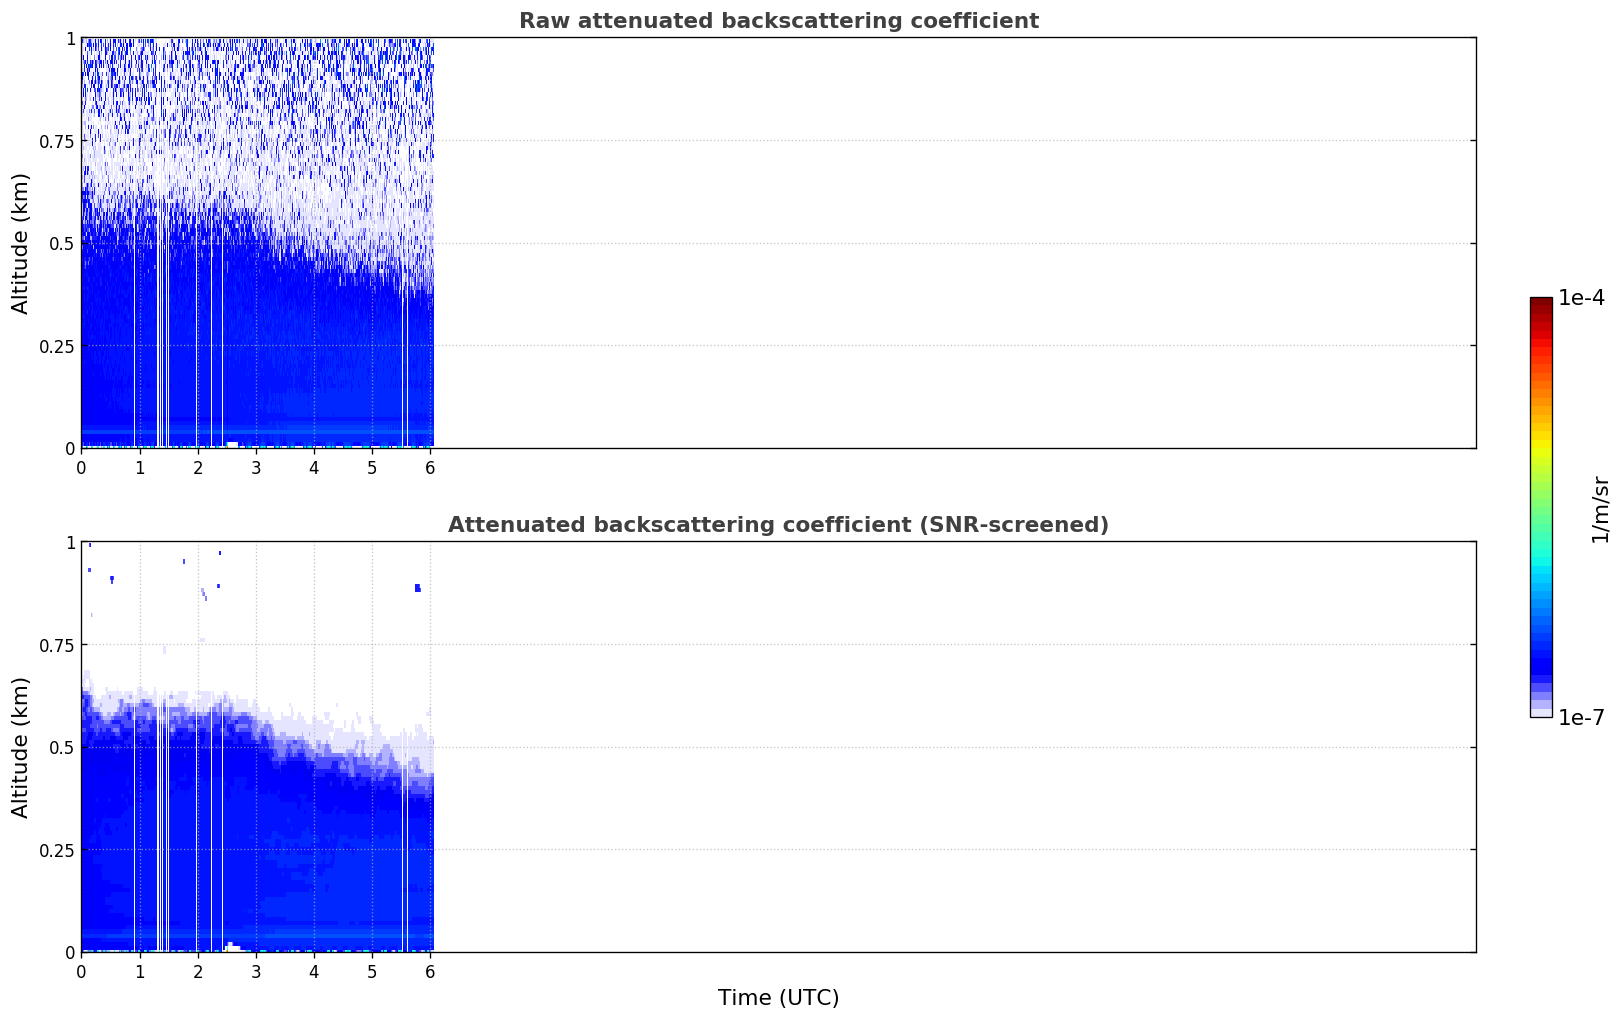
Task: Click the 'Attenuated backscattering coefficient (SNR-screened)' title
Action: [778, 525]
